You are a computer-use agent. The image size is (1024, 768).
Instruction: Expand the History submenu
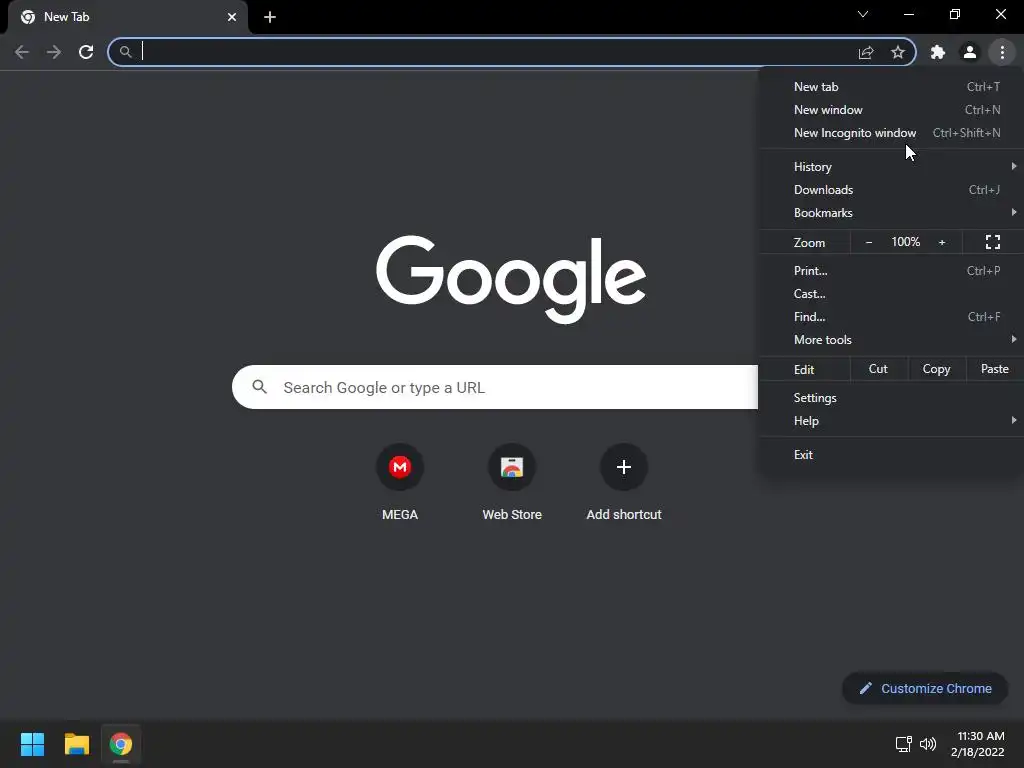pos(891,167)
